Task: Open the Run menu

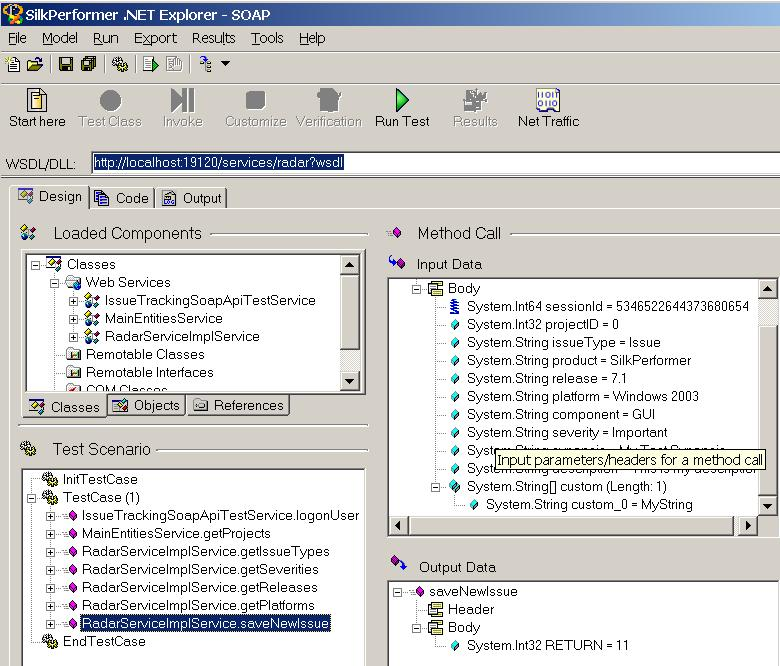Action: (105, 38)
